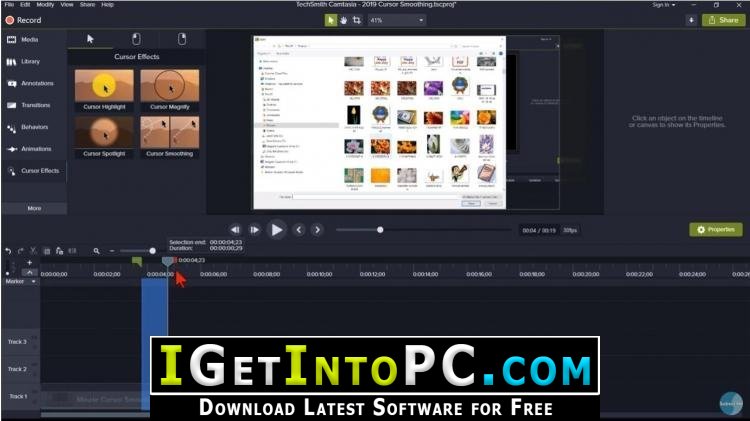Activate the hand pan tool

click(343, 20)
